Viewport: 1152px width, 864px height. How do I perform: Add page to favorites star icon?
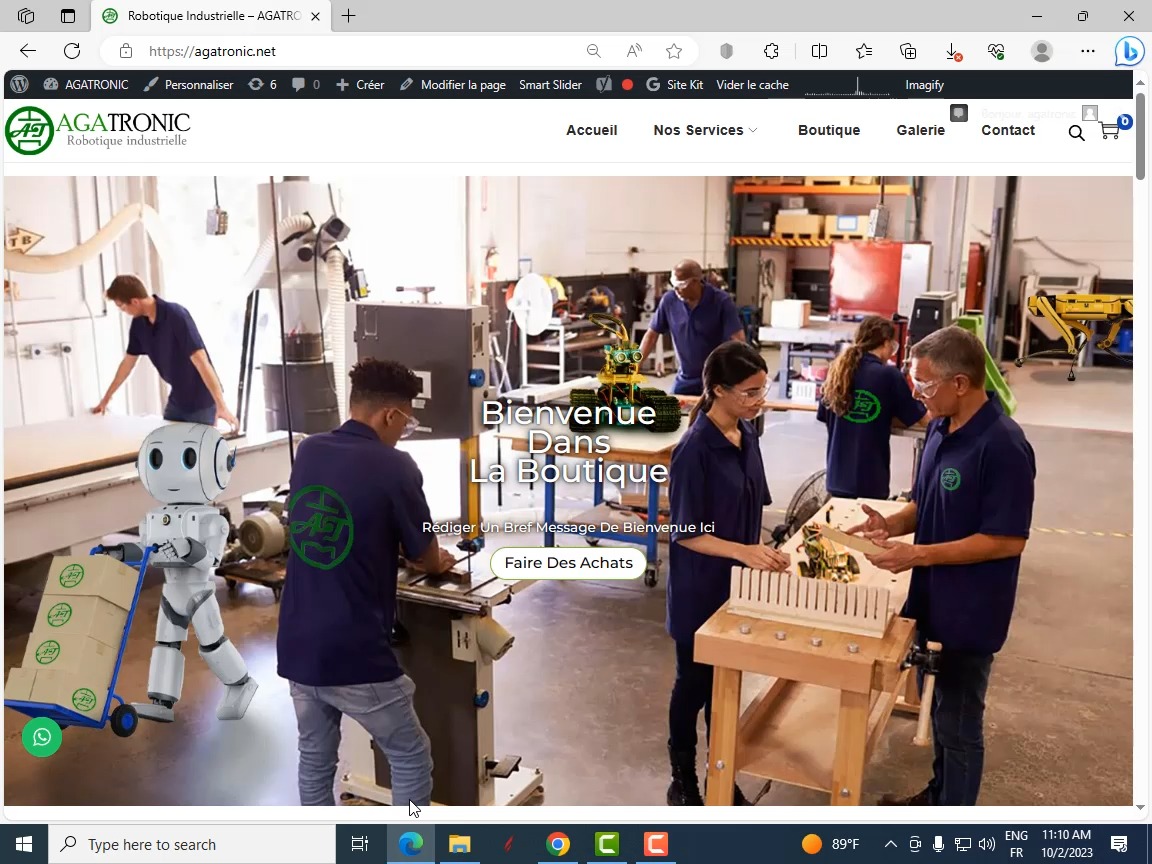(674, 51)
